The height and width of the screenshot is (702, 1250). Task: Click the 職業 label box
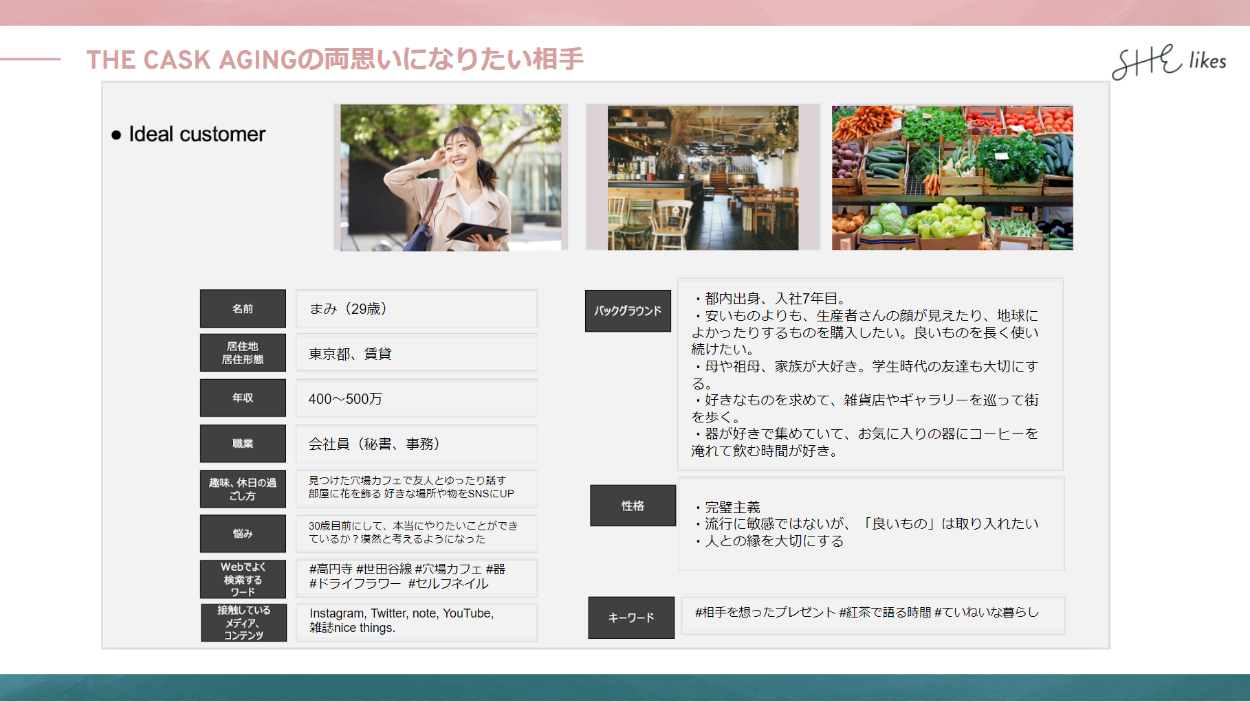point(243,443)
